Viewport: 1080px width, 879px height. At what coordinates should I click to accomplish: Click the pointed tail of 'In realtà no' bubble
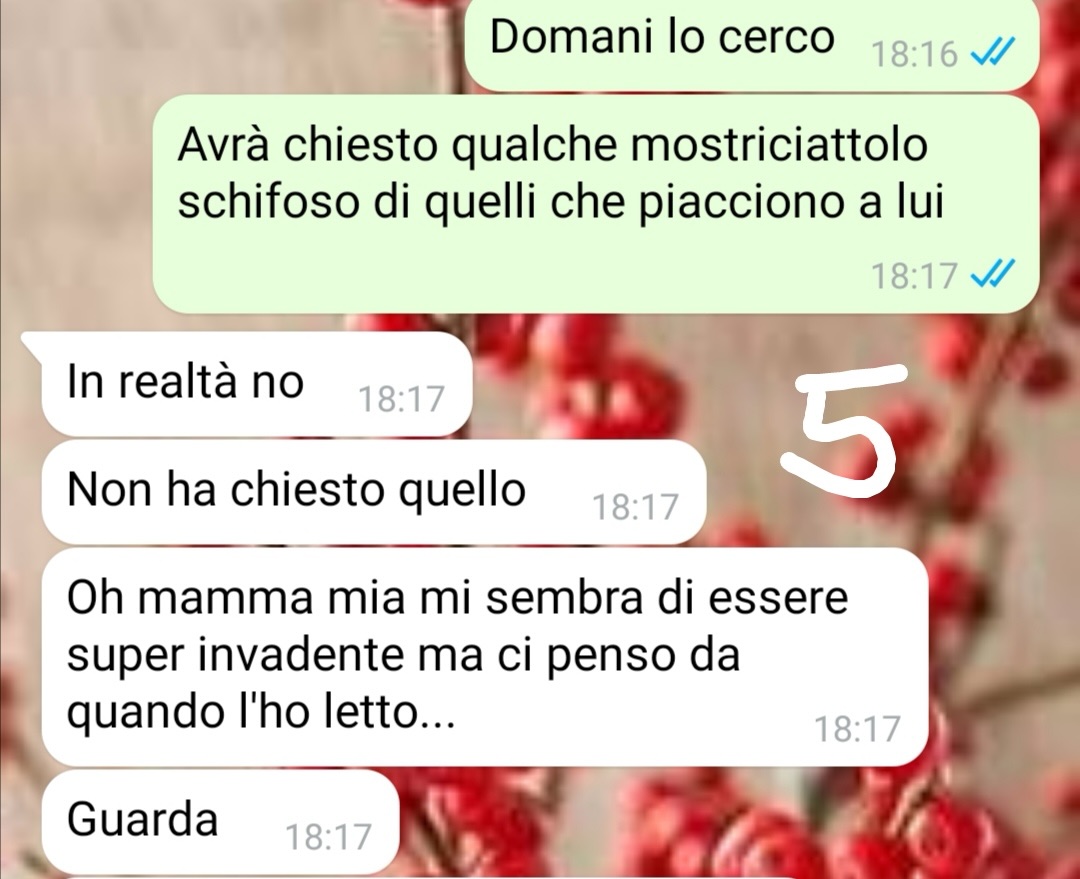32,342
